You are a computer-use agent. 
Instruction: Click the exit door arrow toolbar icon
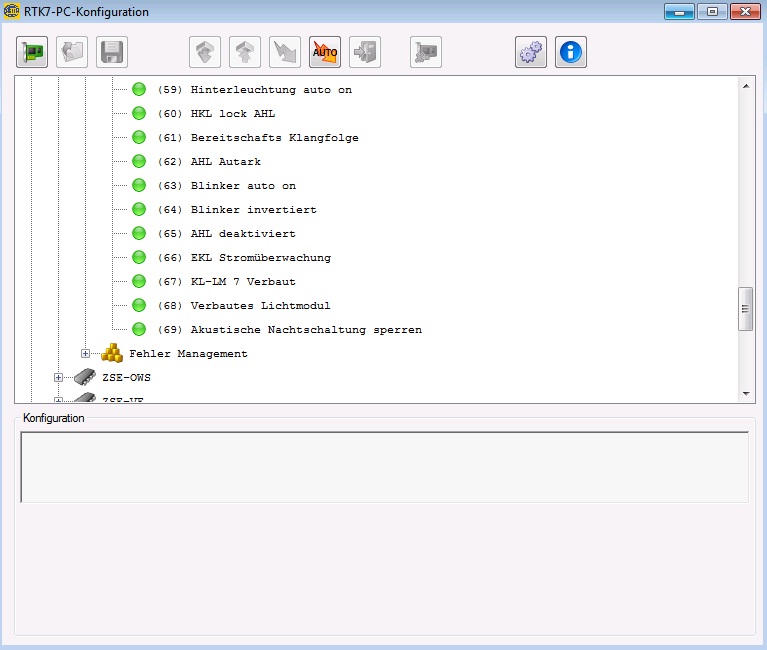click(x=365, y=52)
